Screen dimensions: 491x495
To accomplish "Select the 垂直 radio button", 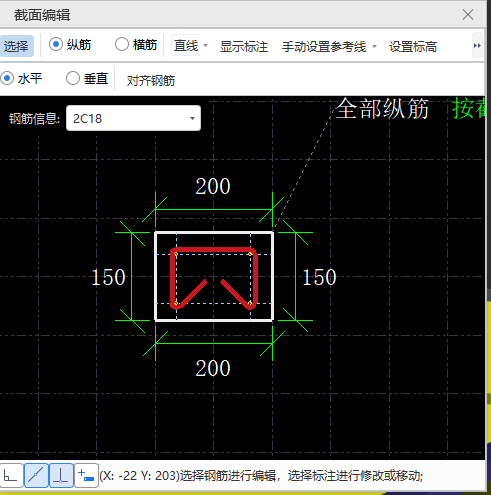I will click(73, 78).
